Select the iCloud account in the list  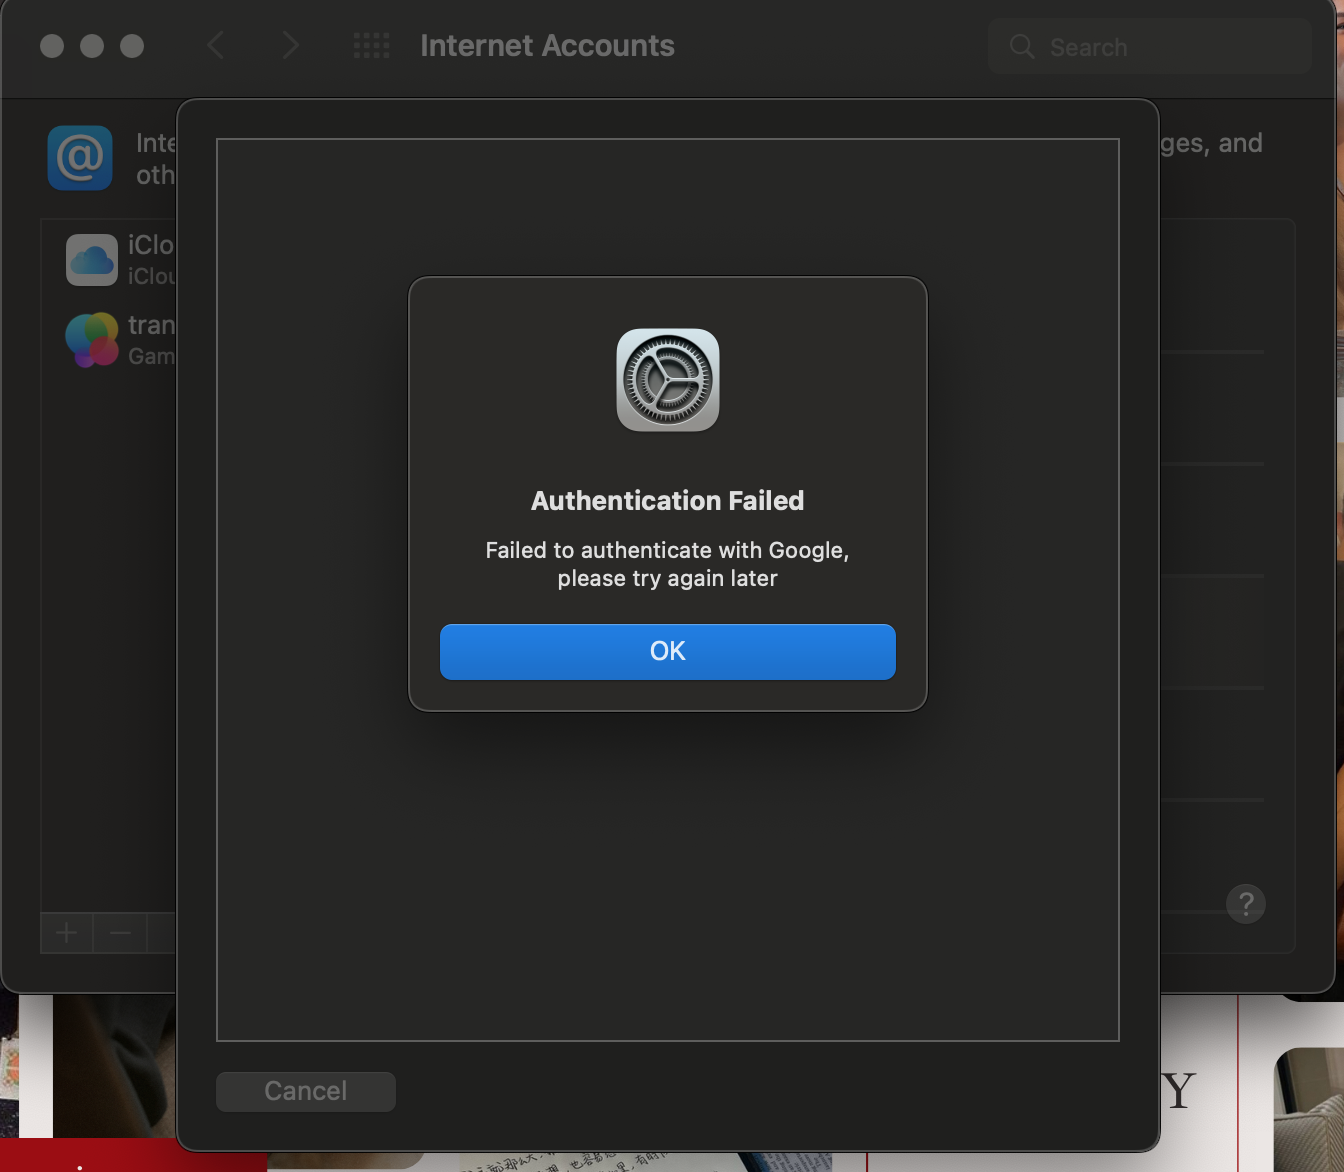[109, 260]
